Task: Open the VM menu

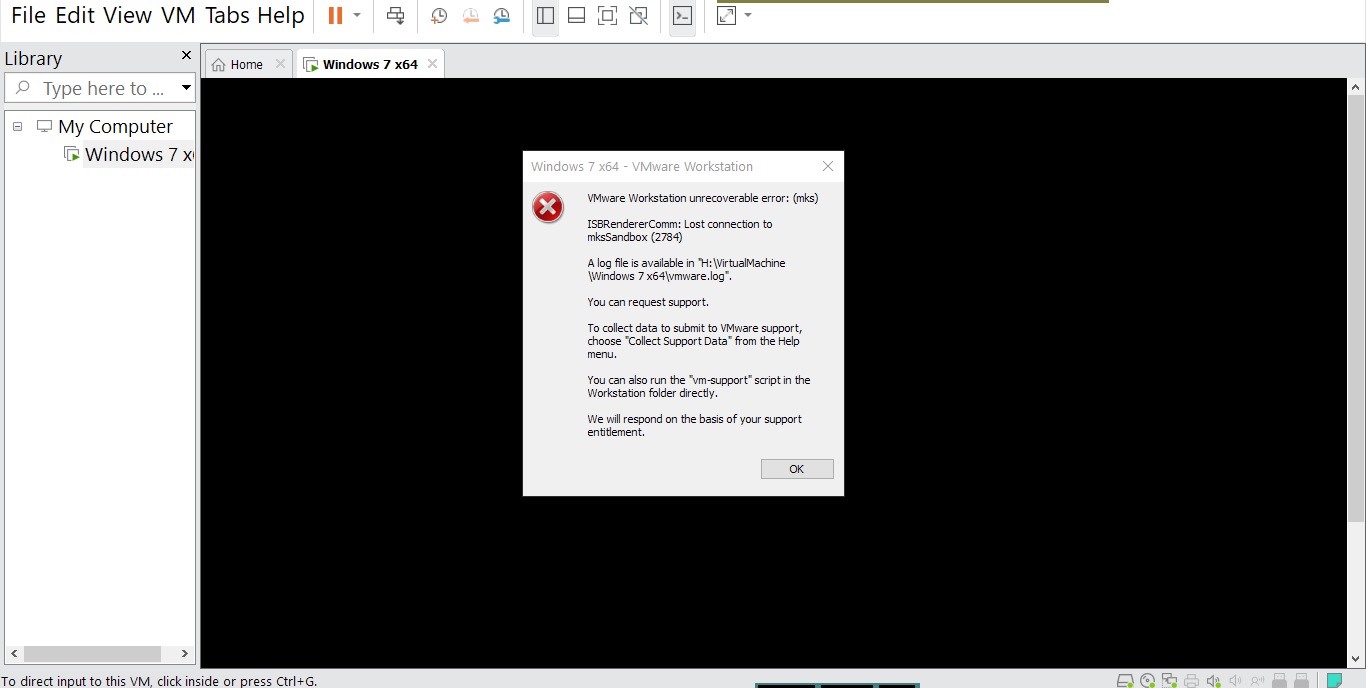Action: click(x=178, y=16)
